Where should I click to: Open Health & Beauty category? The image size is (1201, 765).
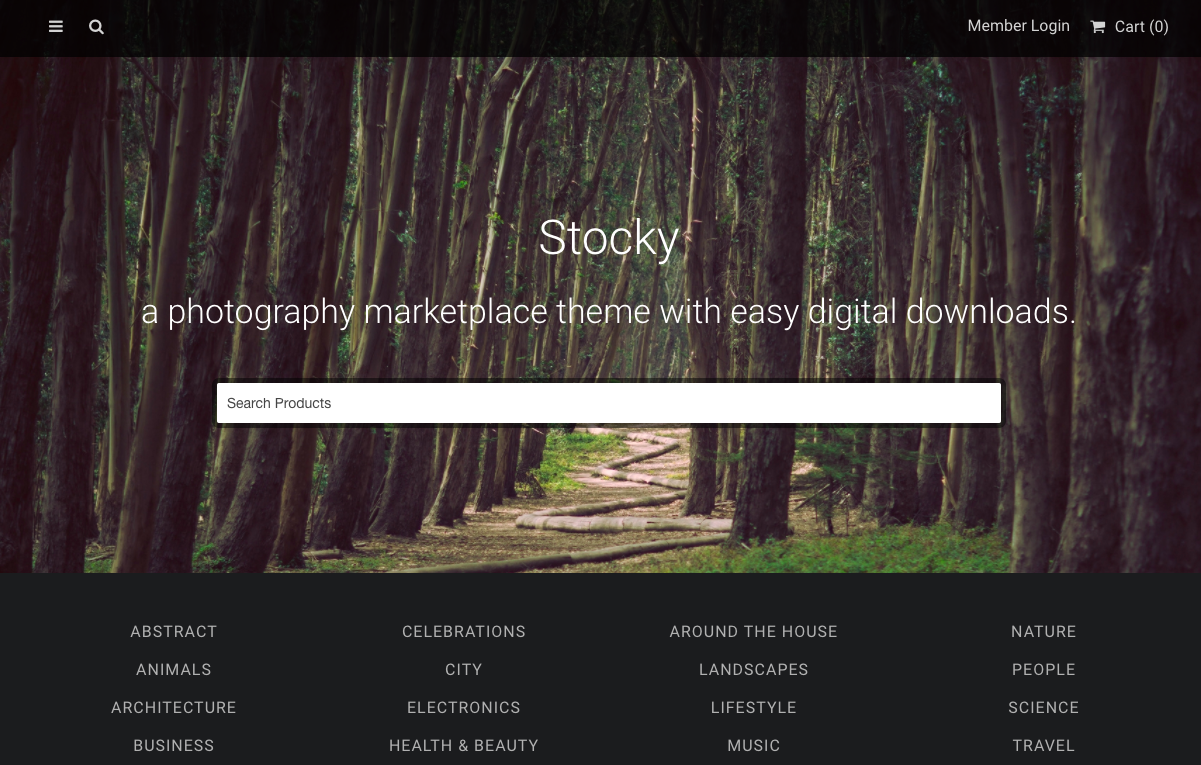(x=464, y=746)
